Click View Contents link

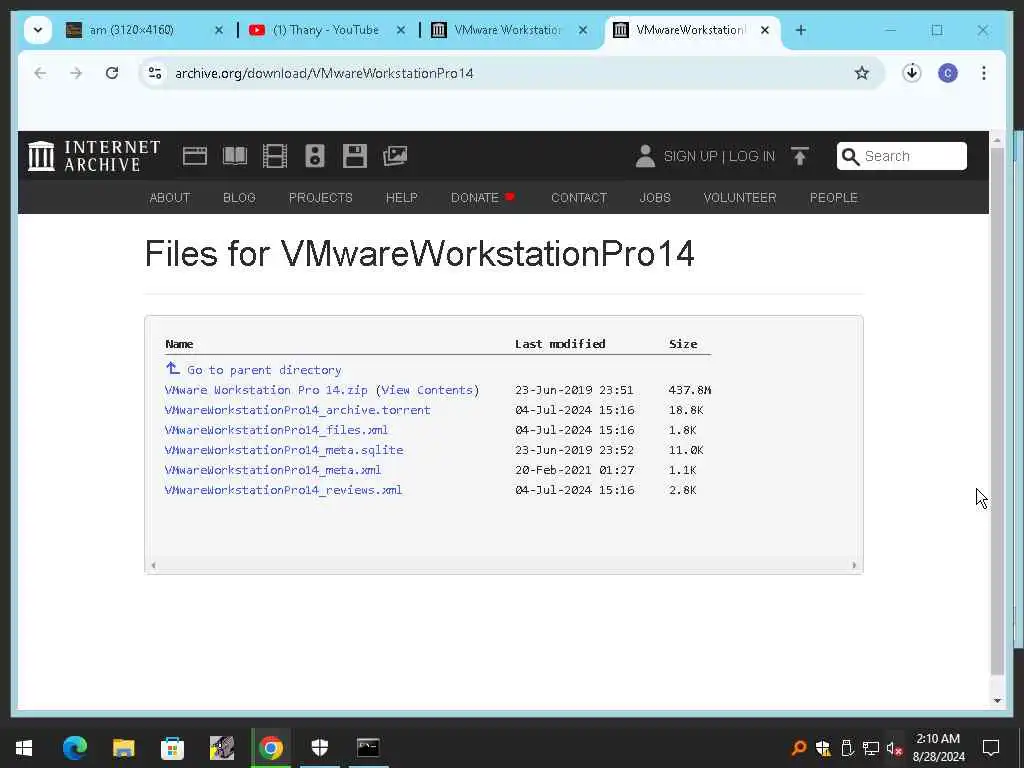click(x=427, y=390)
